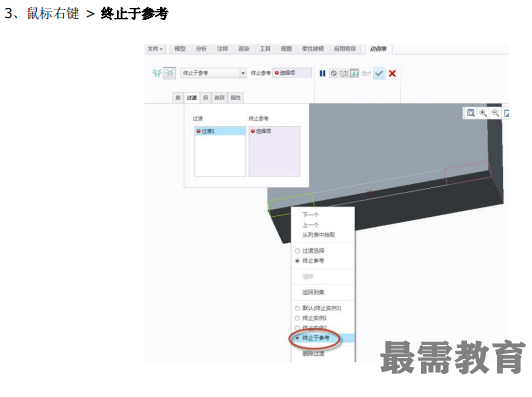Image resolution: width=532 pixels, height=397 pixels.
Task: Click the no-preview circle icon
Action: point(334,73)
